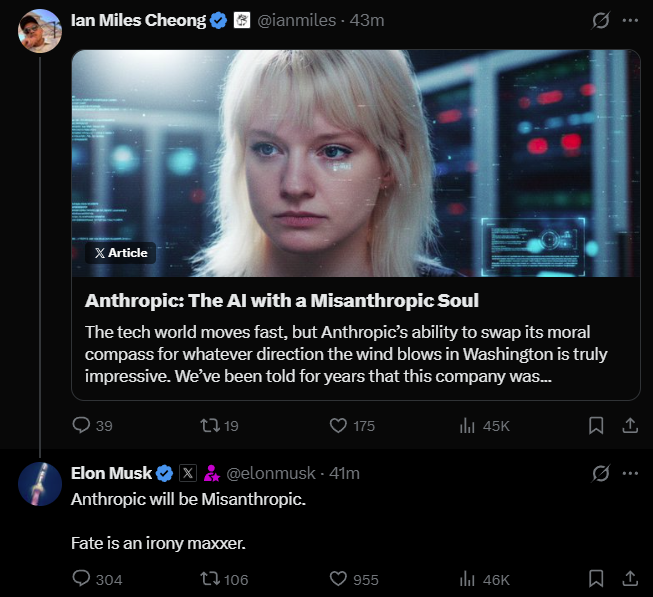Repost Ian Miles Cheong's article post
The height and width of the screenshot is (597, 653).
[210, 425]
